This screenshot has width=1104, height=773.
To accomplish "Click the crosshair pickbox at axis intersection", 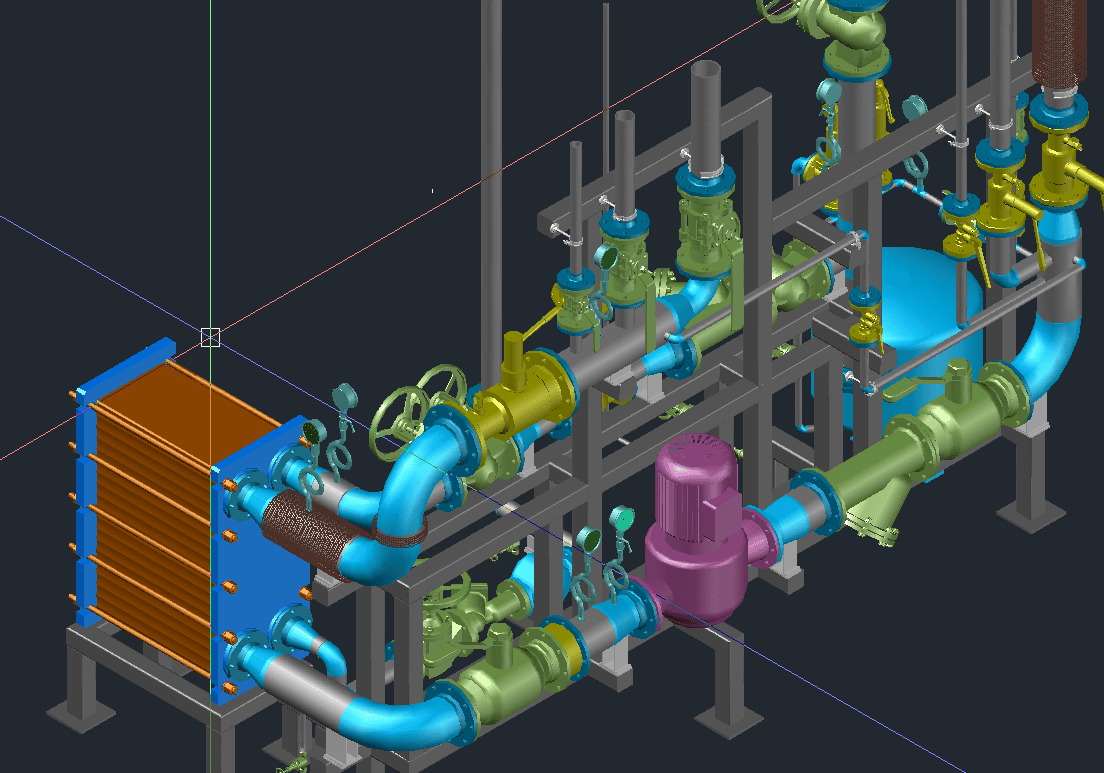I will (210, 337).
